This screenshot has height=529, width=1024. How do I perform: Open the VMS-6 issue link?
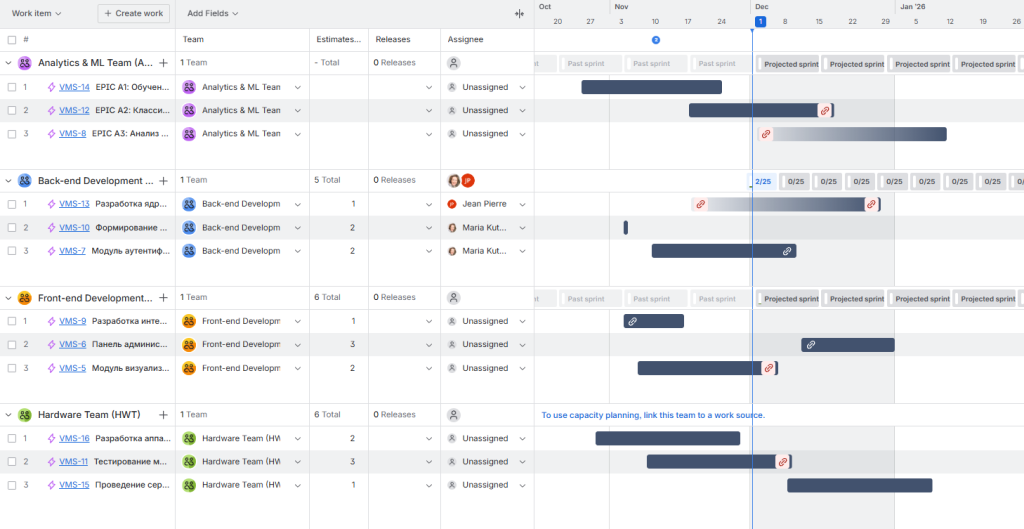coord(72,345)
